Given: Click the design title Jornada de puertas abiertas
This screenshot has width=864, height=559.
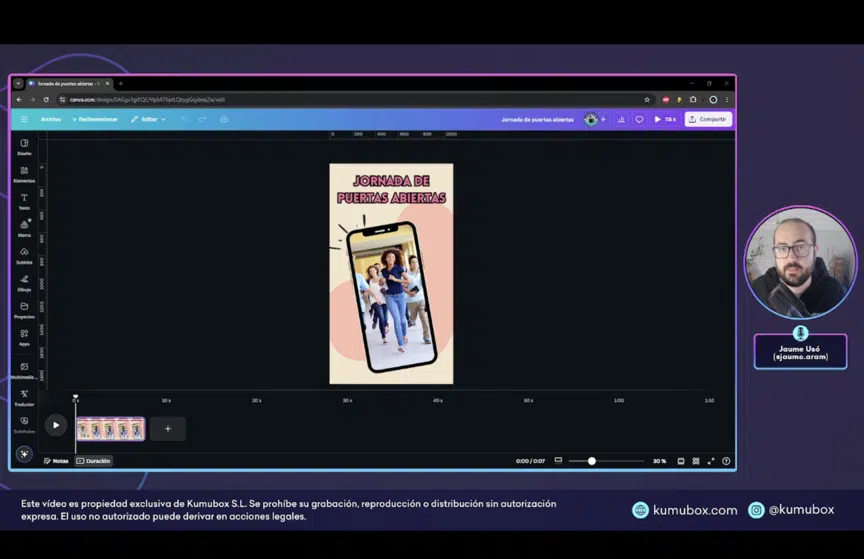Looking at the screenshot, I should [537, 119].
